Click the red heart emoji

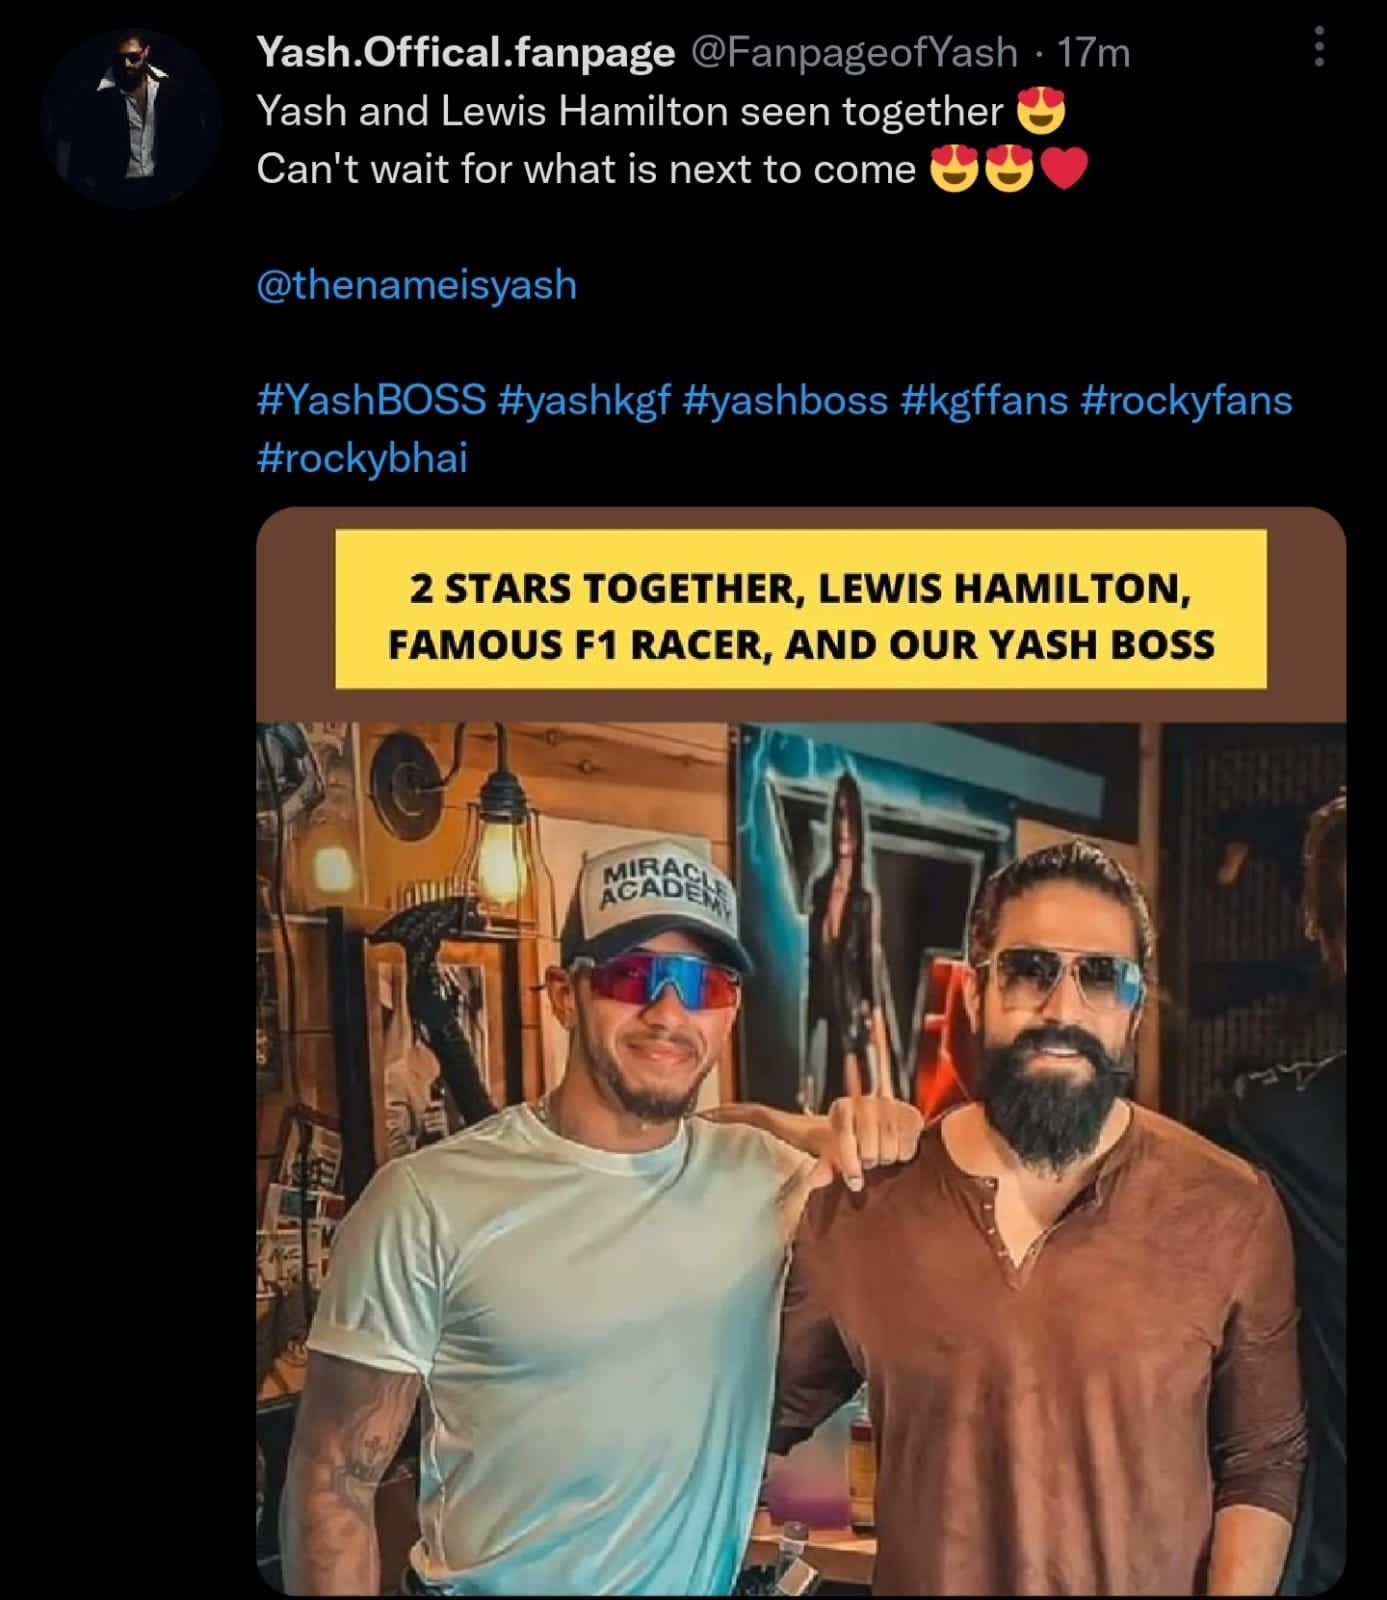[x=1063, y=170]
